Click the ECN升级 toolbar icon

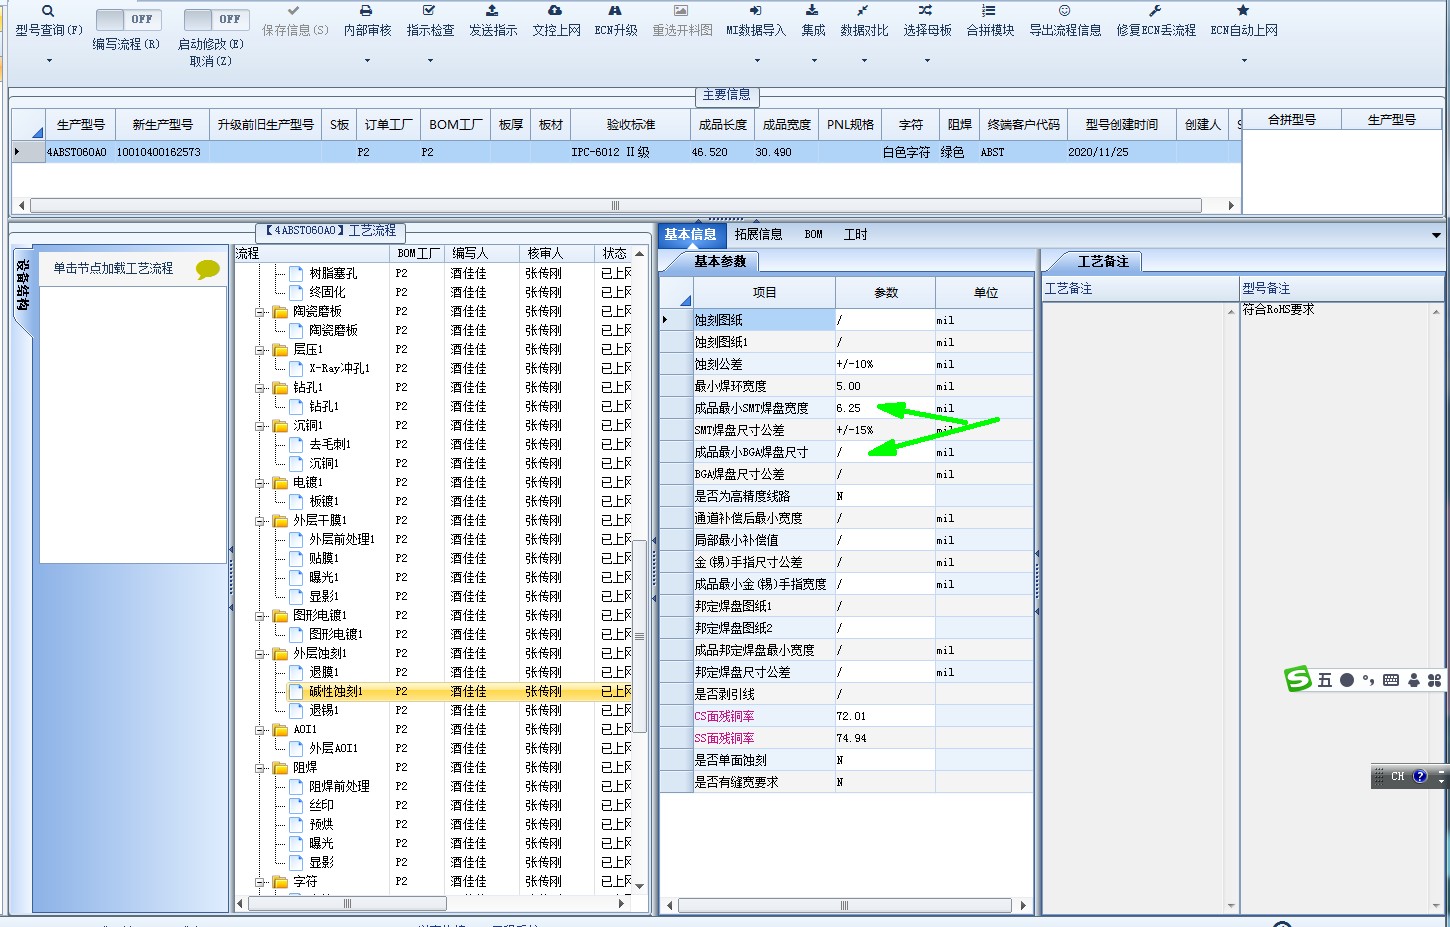[x=615, y=11]
